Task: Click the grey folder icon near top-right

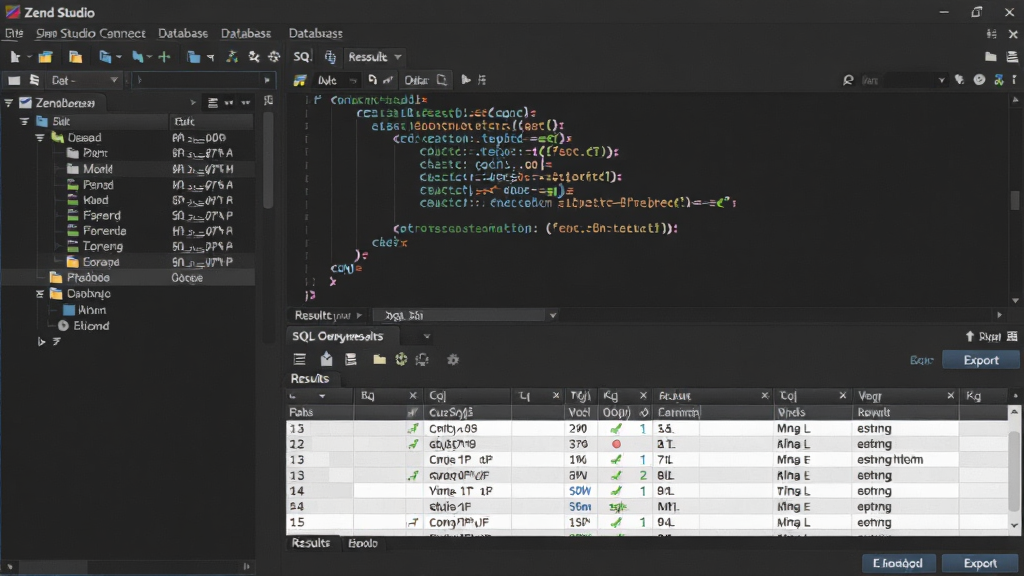Action: pos(991,57)
